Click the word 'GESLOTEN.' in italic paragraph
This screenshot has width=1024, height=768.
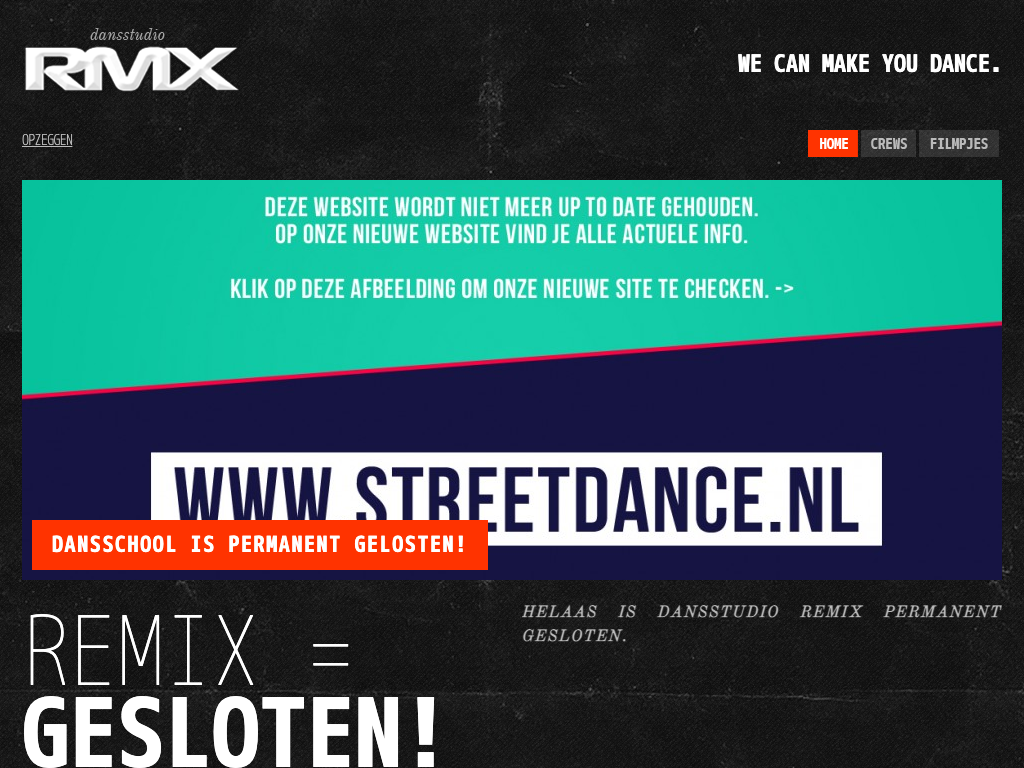coord(574,635)
